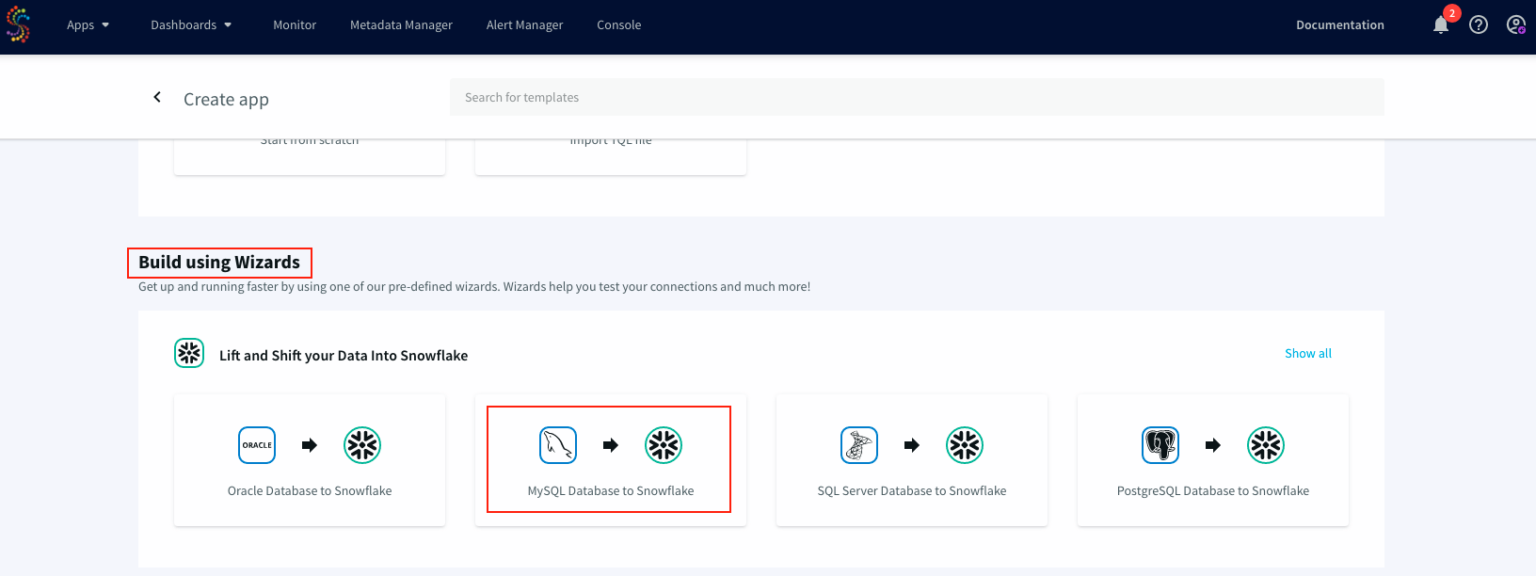Image resolution: width=1536 pixels, height=576 pixels.
Task: Open the Documentation link
Action: click(x=1340, y=25)
